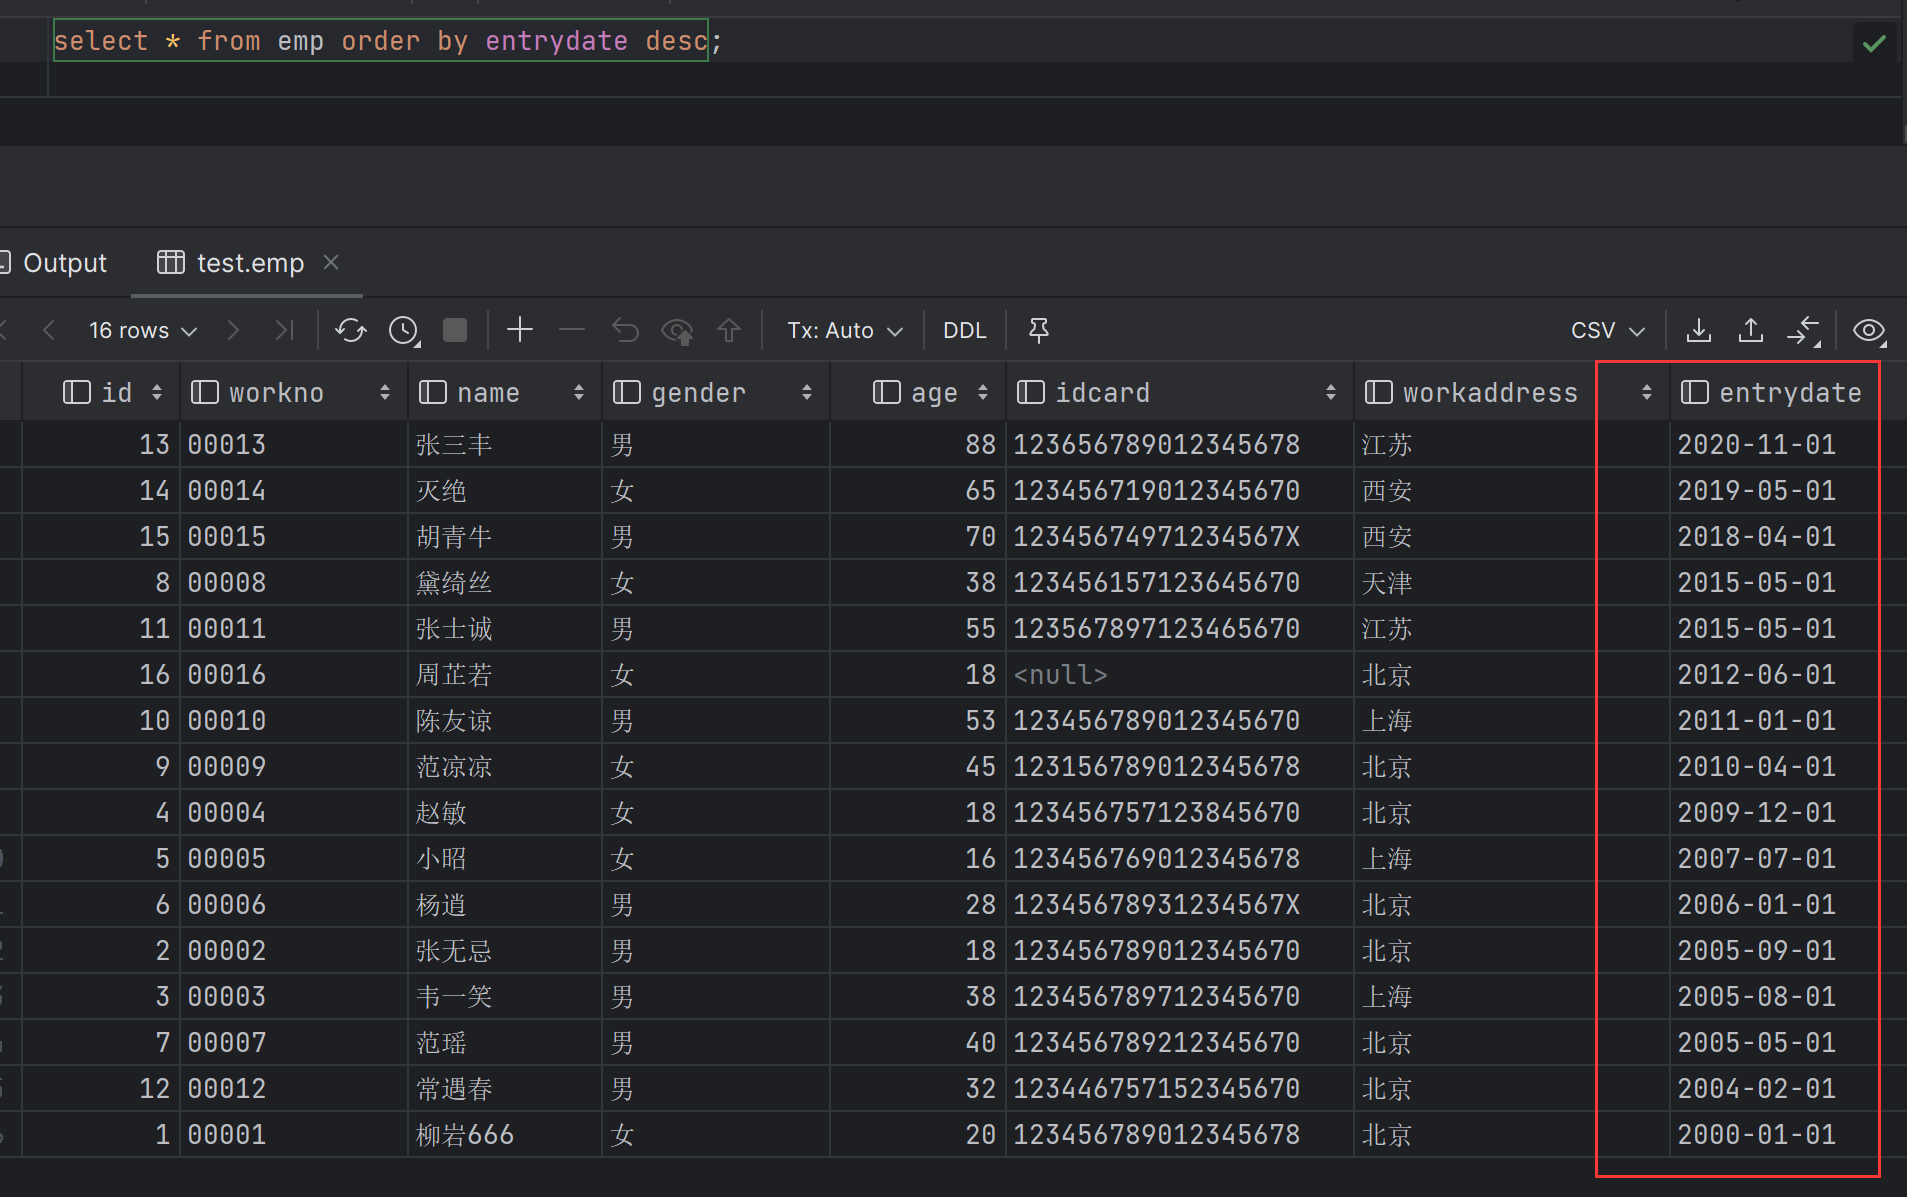This screenshot has width=1907, height=1197.
Task: Sort by the gender column arrows
Action: pos(807,392)
